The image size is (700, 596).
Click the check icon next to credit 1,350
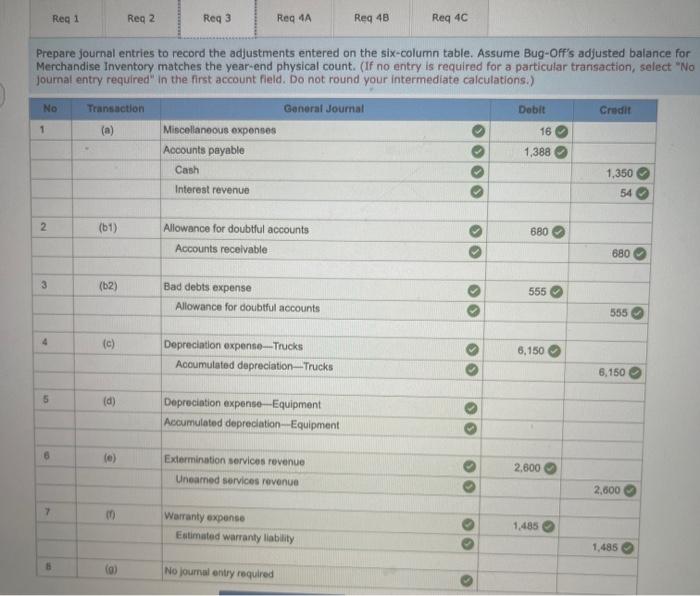click(x=643, y=173)
